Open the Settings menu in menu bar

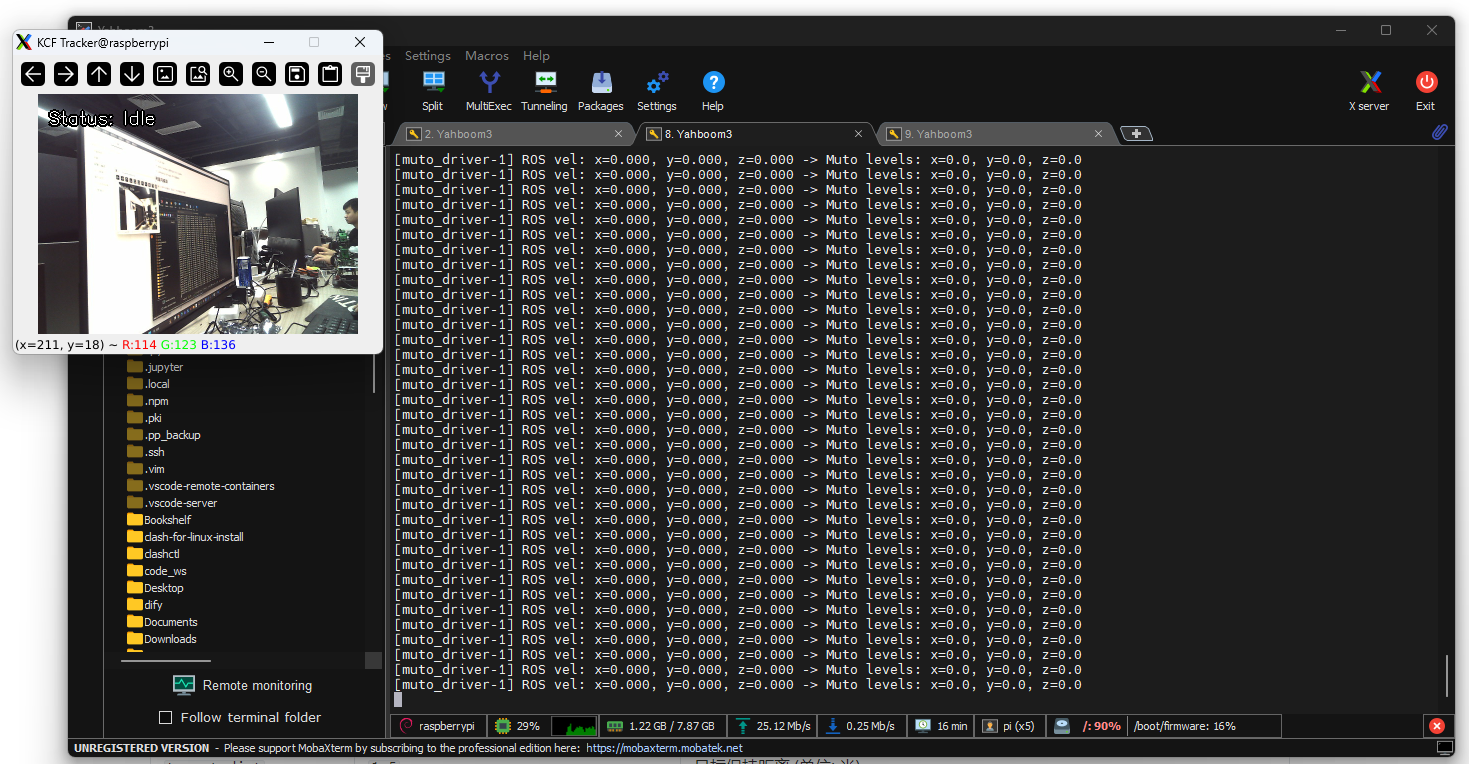428,56
